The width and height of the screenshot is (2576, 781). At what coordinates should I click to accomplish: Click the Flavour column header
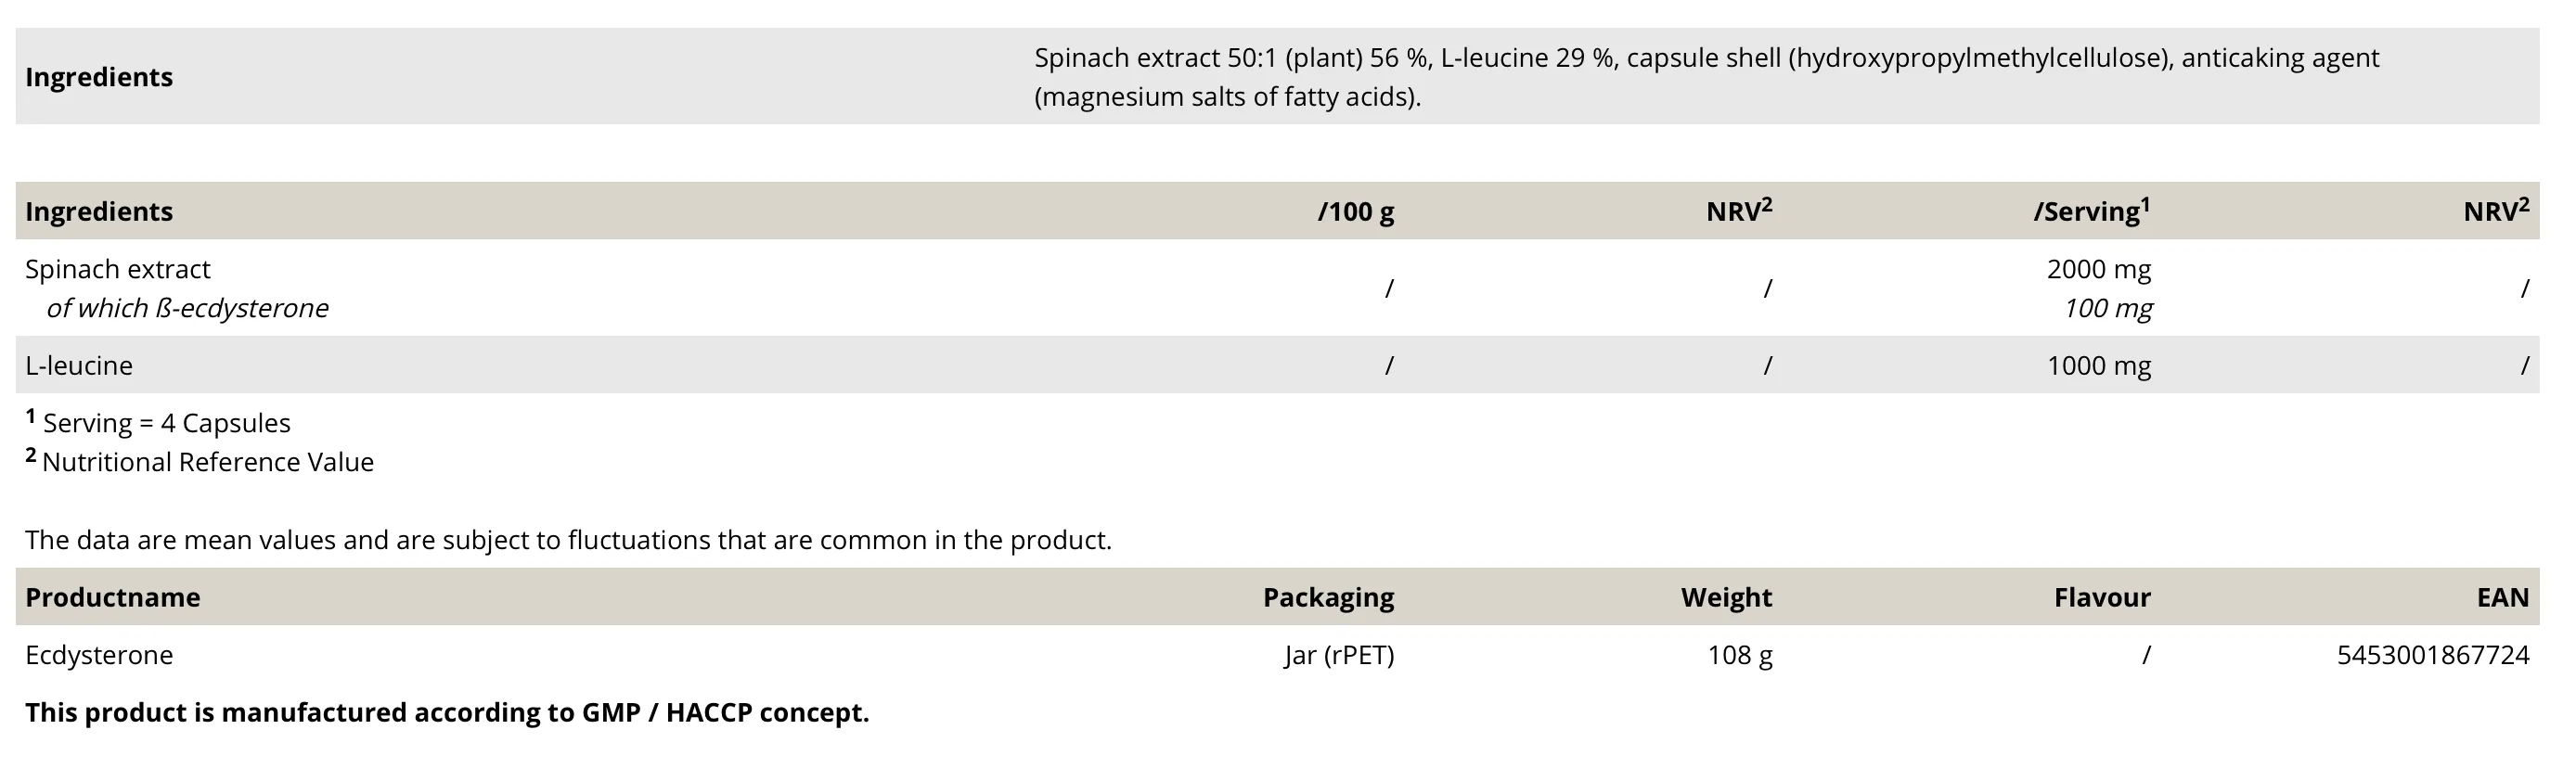click(2102, 598)
